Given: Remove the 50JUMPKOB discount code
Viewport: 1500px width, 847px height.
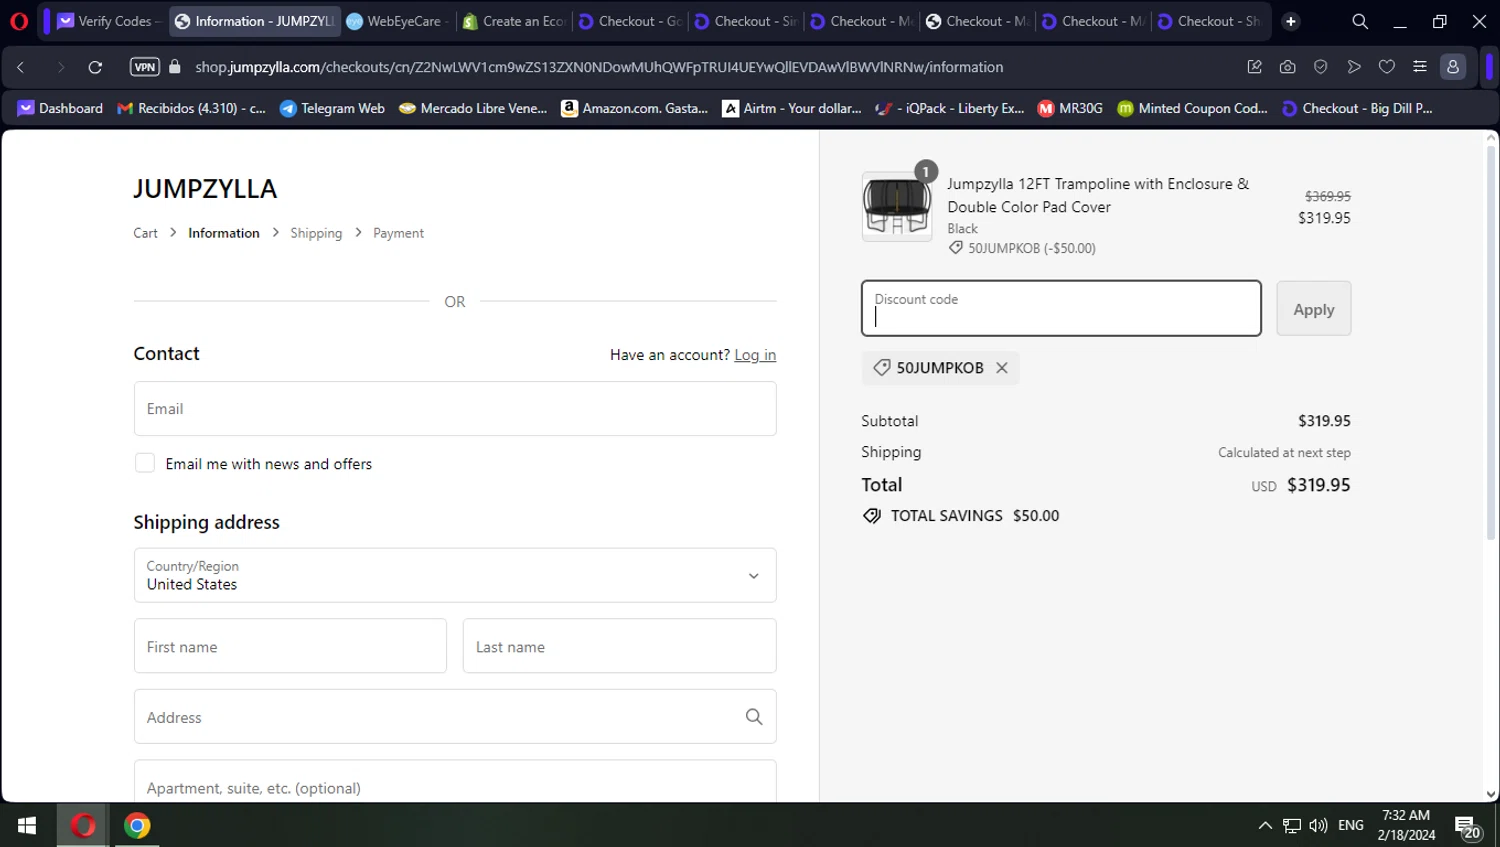Looking at the screenshot, I should click(1002, 368).
